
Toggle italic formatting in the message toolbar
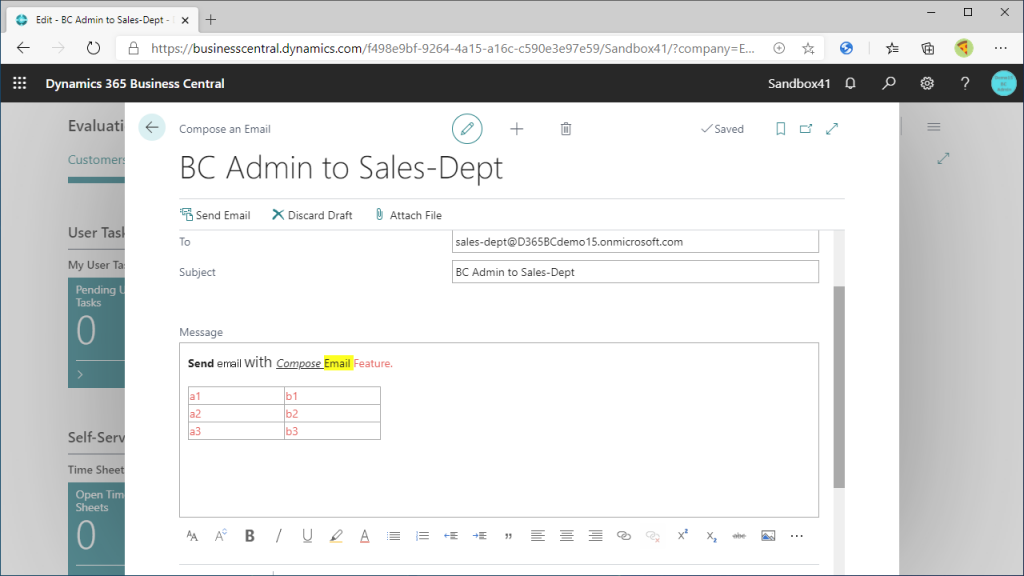278,536
